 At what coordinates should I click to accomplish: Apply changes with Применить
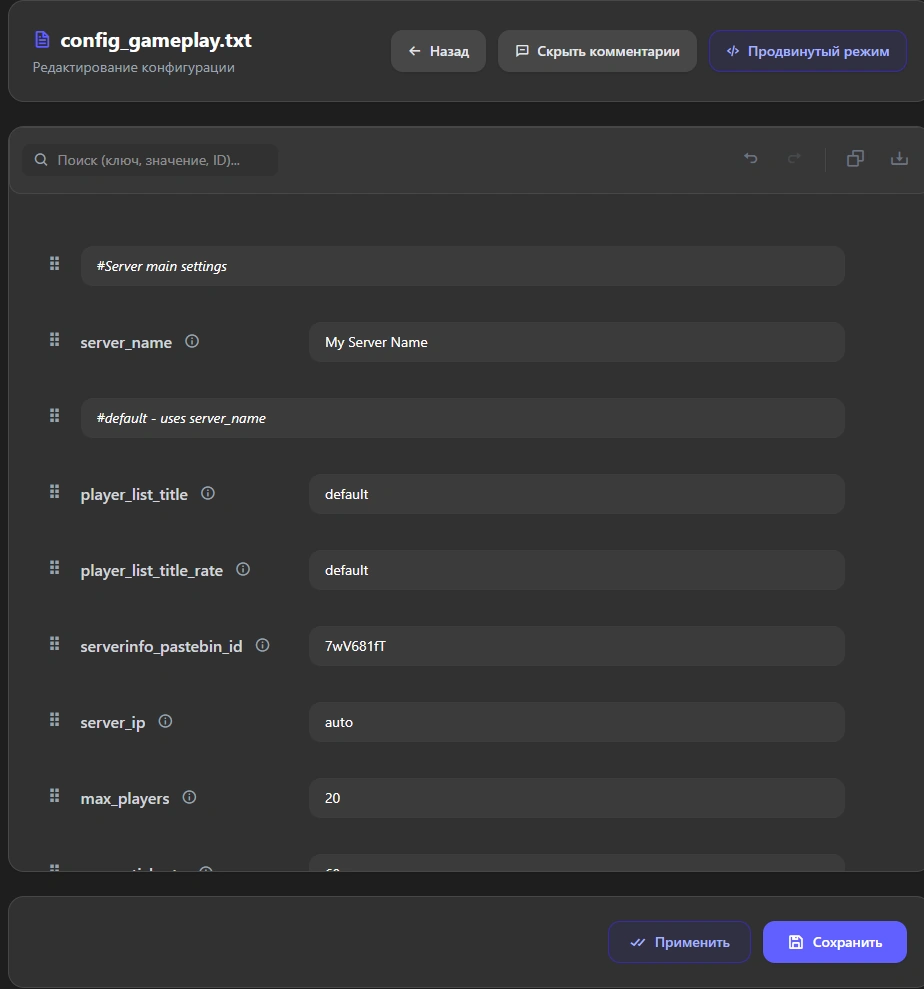coord(679,942)
